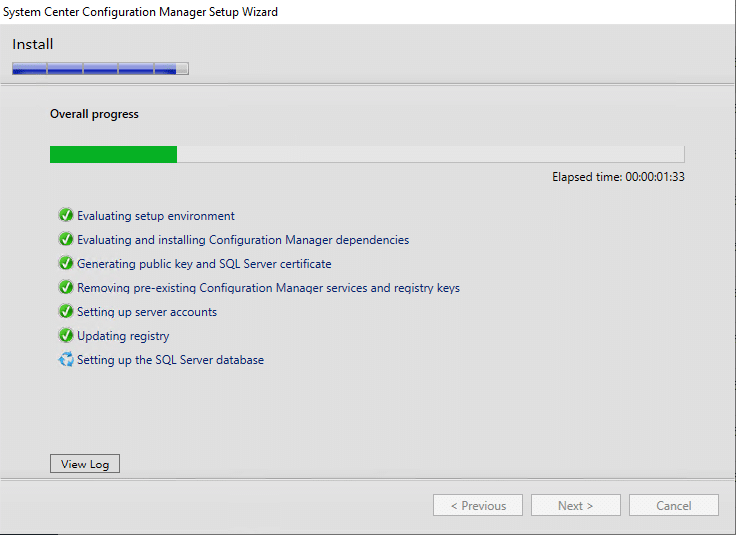Click check icon beside Updating registry

(66, 335)
